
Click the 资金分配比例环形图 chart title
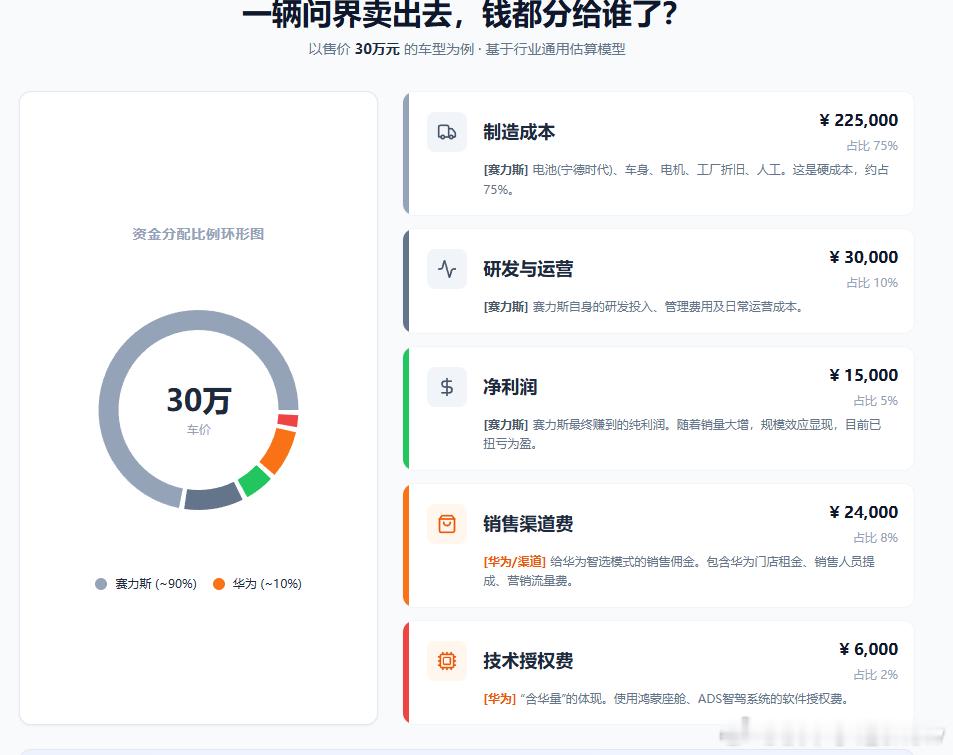pyautogui.click(x=198, y=234)
